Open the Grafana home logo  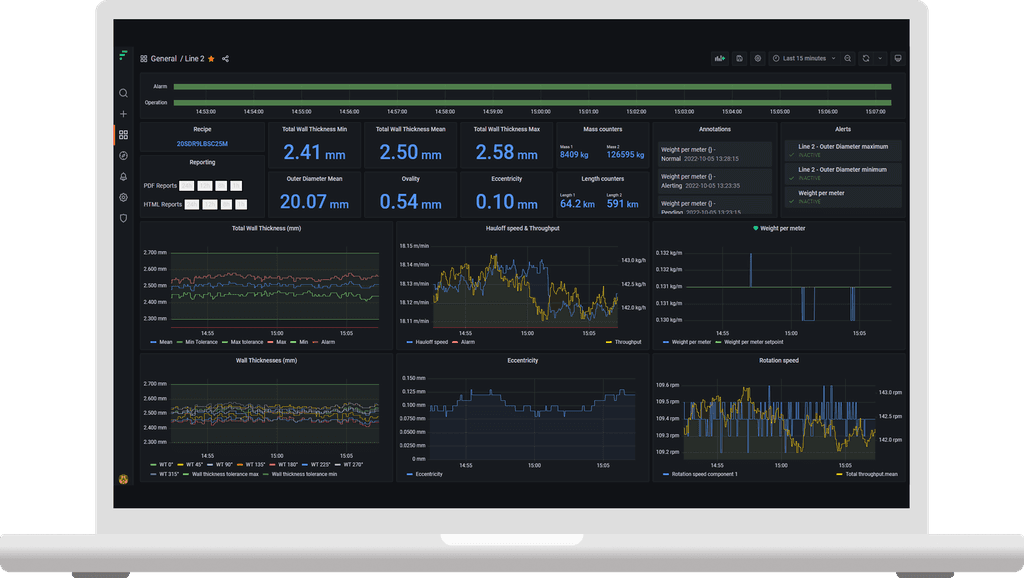click(x=123, y=56)
